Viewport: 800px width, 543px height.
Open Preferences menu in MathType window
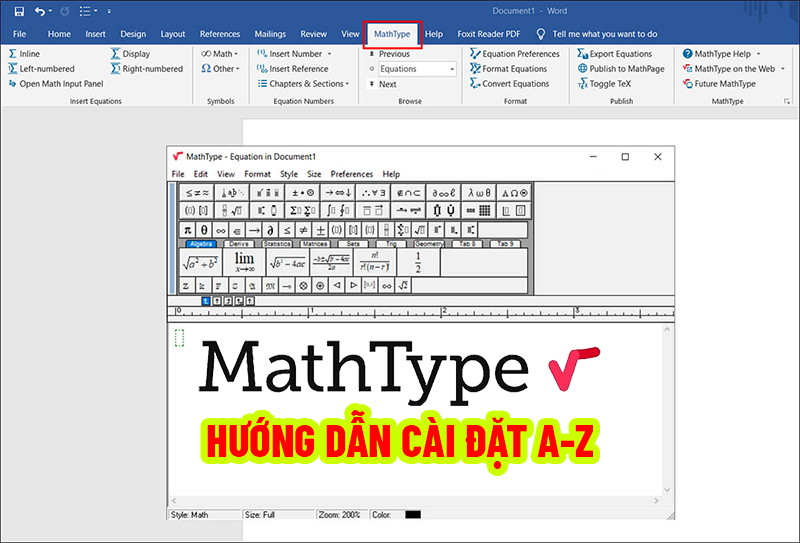click(352, 174)
